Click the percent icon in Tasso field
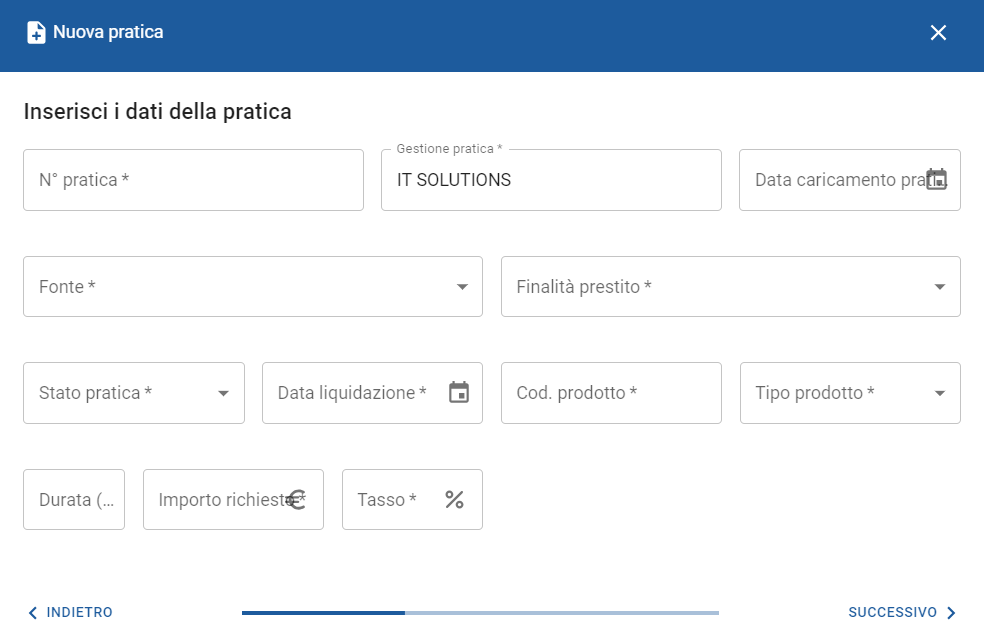The image size is (984, 643). [454, 500]
